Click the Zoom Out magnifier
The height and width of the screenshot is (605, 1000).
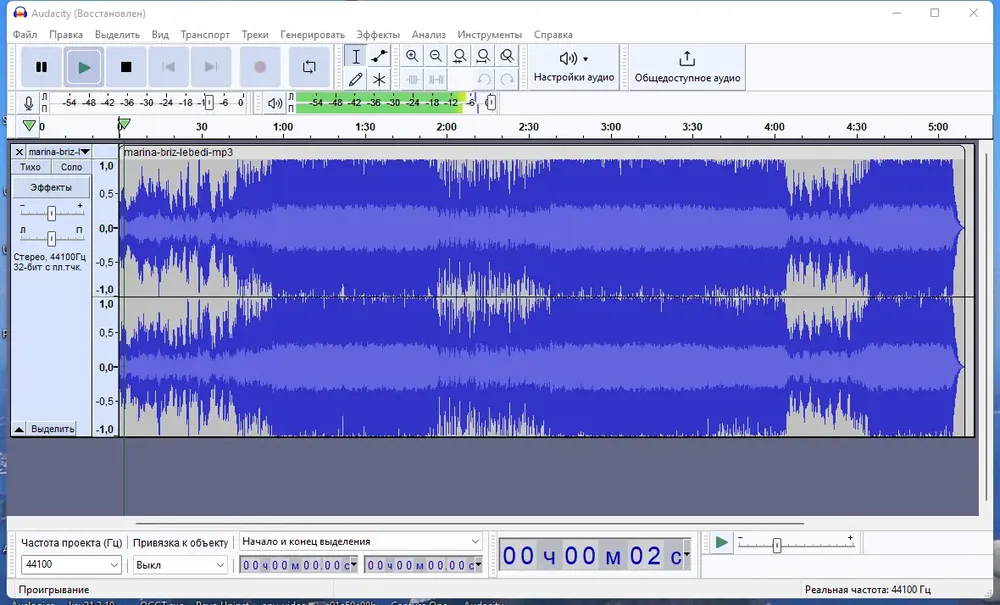point(436,56)
